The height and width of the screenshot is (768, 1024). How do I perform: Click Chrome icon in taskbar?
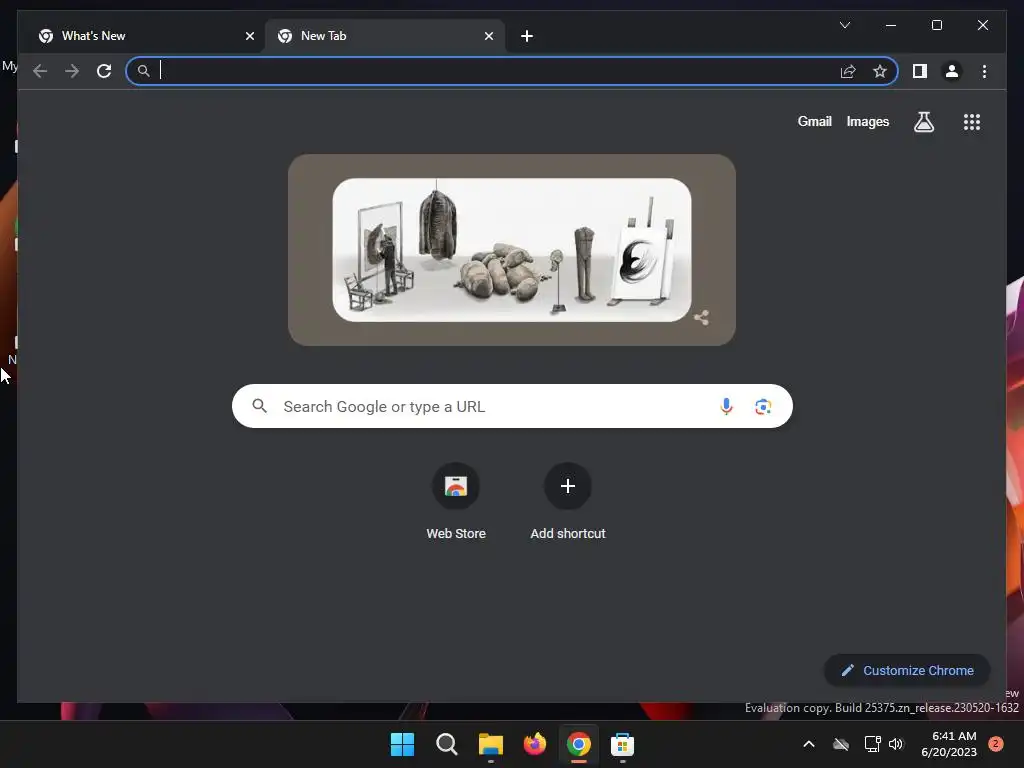[x=579, y=744]
